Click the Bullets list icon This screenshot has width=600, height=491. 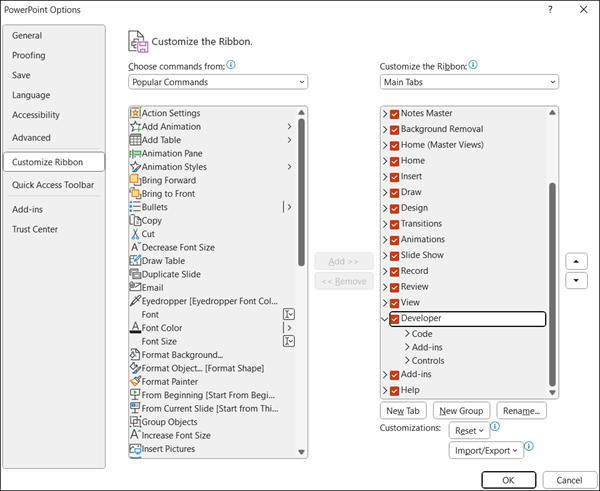(x=135, y=207)
